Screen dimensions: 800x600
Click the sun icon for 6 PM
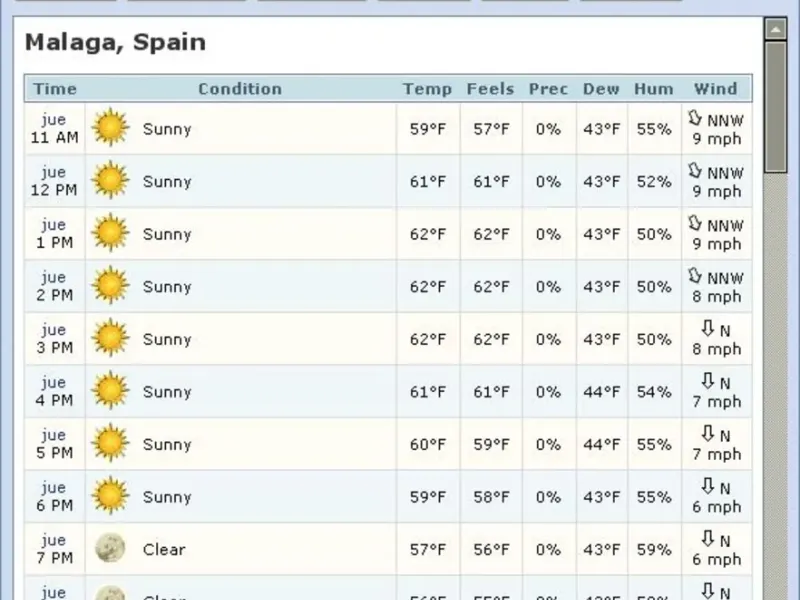coord(110,497)
